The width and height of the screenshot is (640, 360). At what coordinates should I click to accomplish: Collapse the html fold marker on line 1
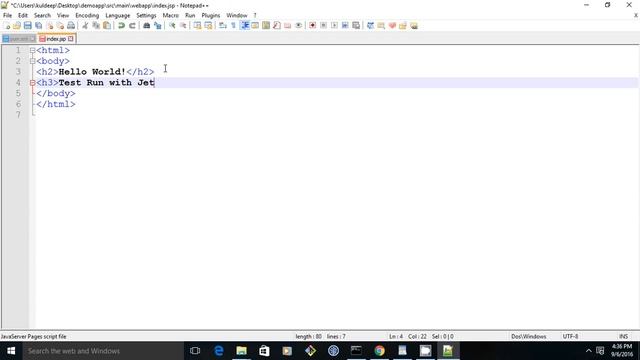32,51
